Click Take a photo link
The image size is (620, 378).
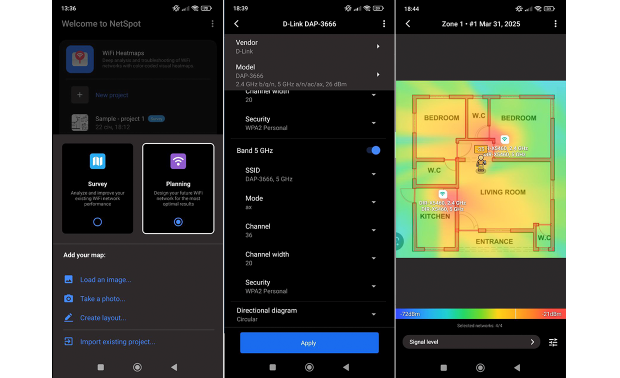[103, 299]
